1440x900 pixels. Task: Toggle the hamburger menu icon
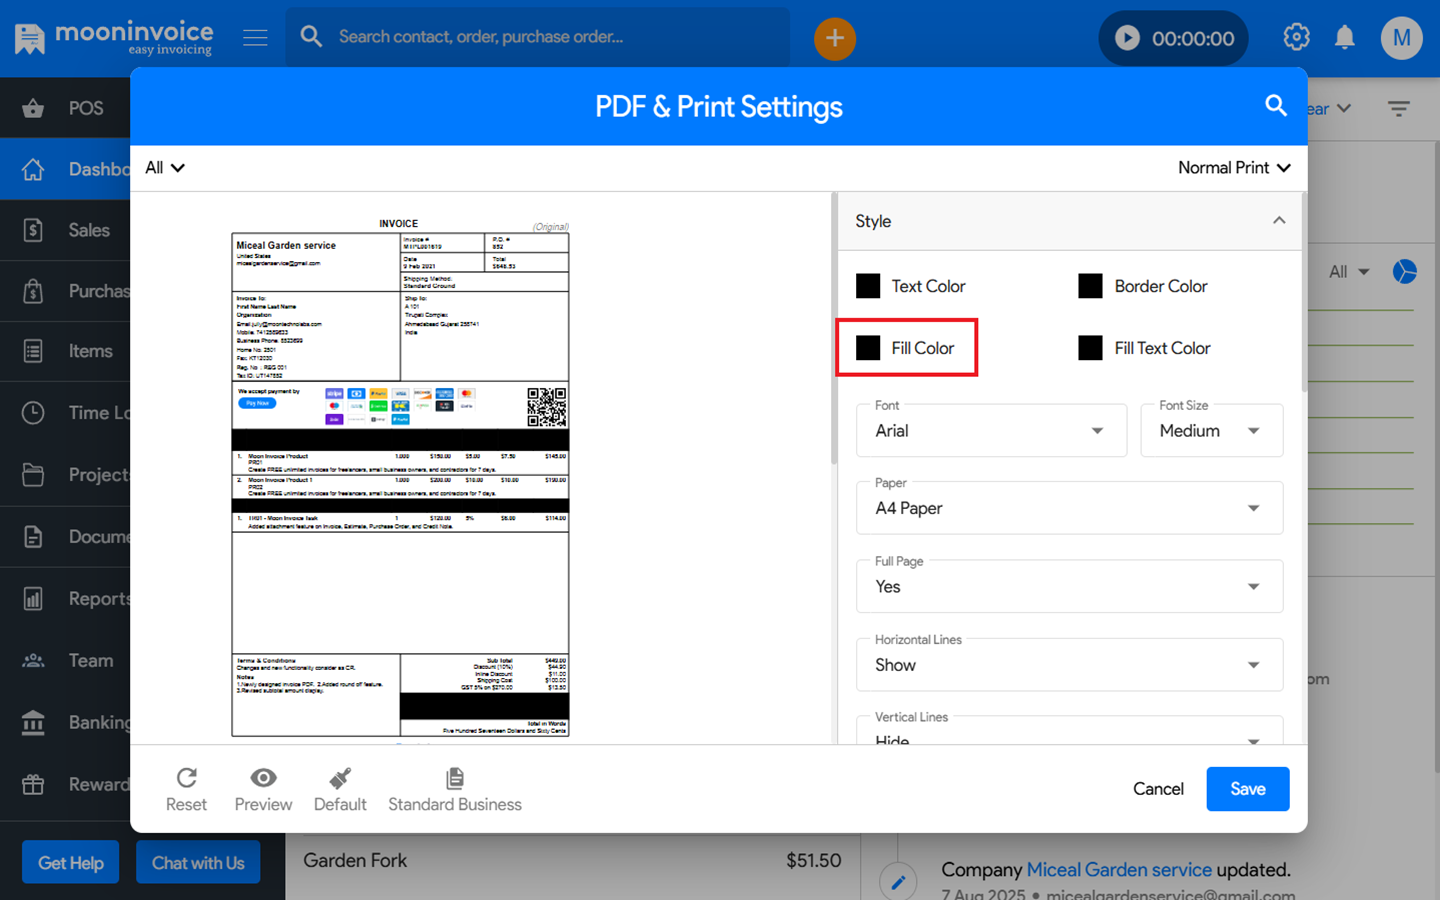click(255, 38)
